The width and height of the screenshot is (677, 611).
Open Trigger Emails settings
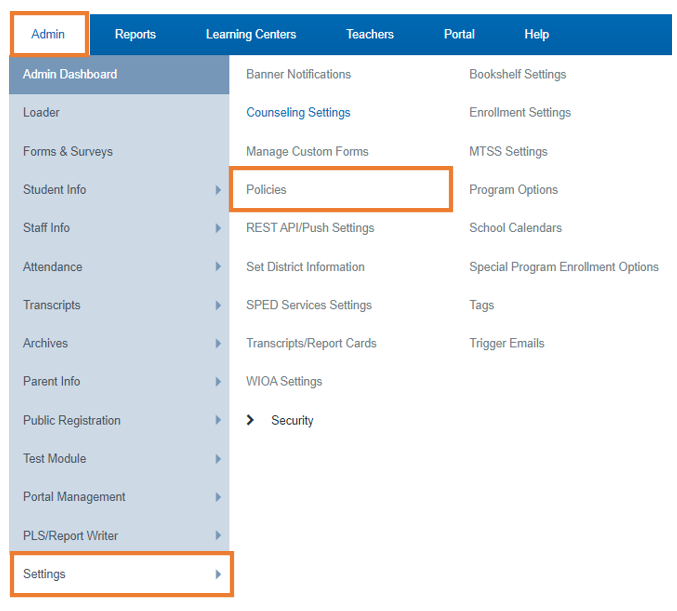click(507, 343)
